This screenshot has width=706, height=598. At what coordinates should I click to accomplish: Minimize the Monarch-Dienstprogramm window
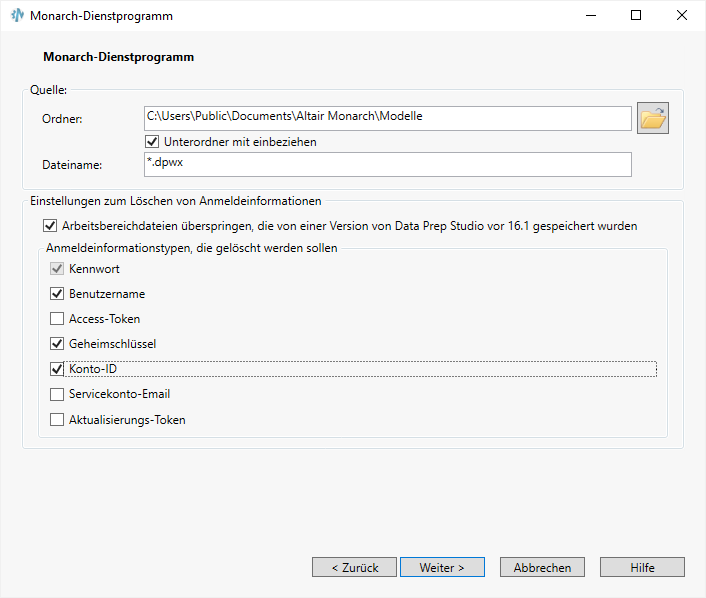(589, 15)
